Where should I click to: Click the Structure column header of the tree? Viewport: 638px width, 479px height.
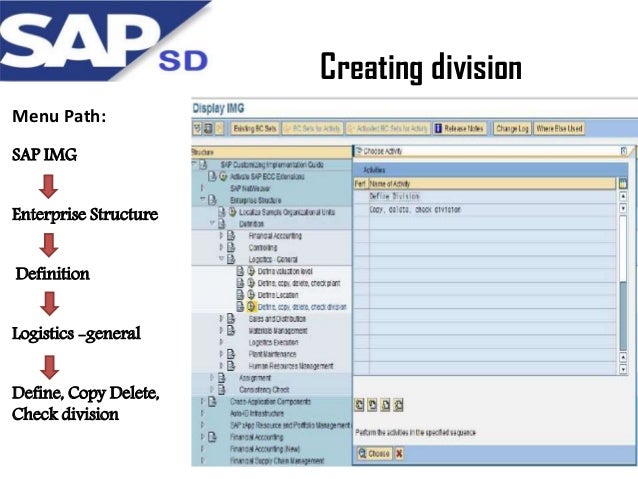click(x=271, y=152)
